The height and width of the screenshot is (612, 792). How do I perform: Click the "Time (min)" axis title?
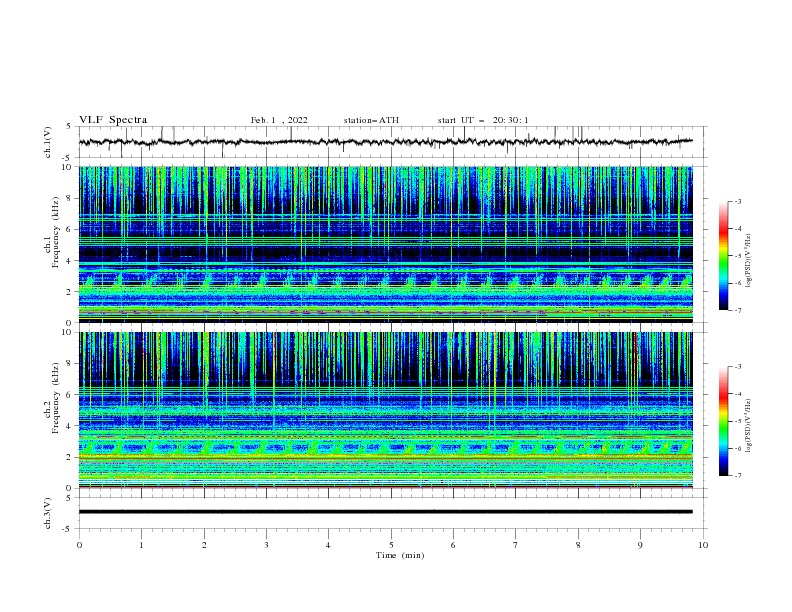(400, 555)
